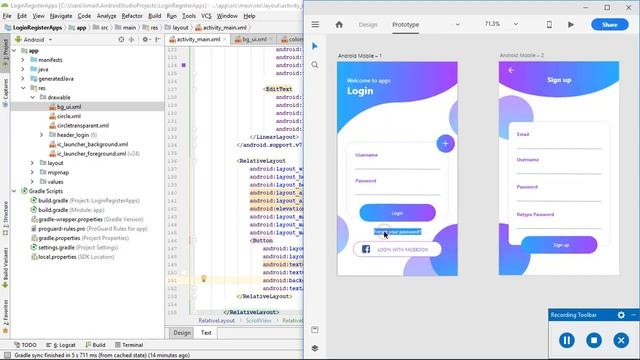640x360 pixels.
Task: Select the arrow Select tool in XD
Action: [x=315, y=46]
